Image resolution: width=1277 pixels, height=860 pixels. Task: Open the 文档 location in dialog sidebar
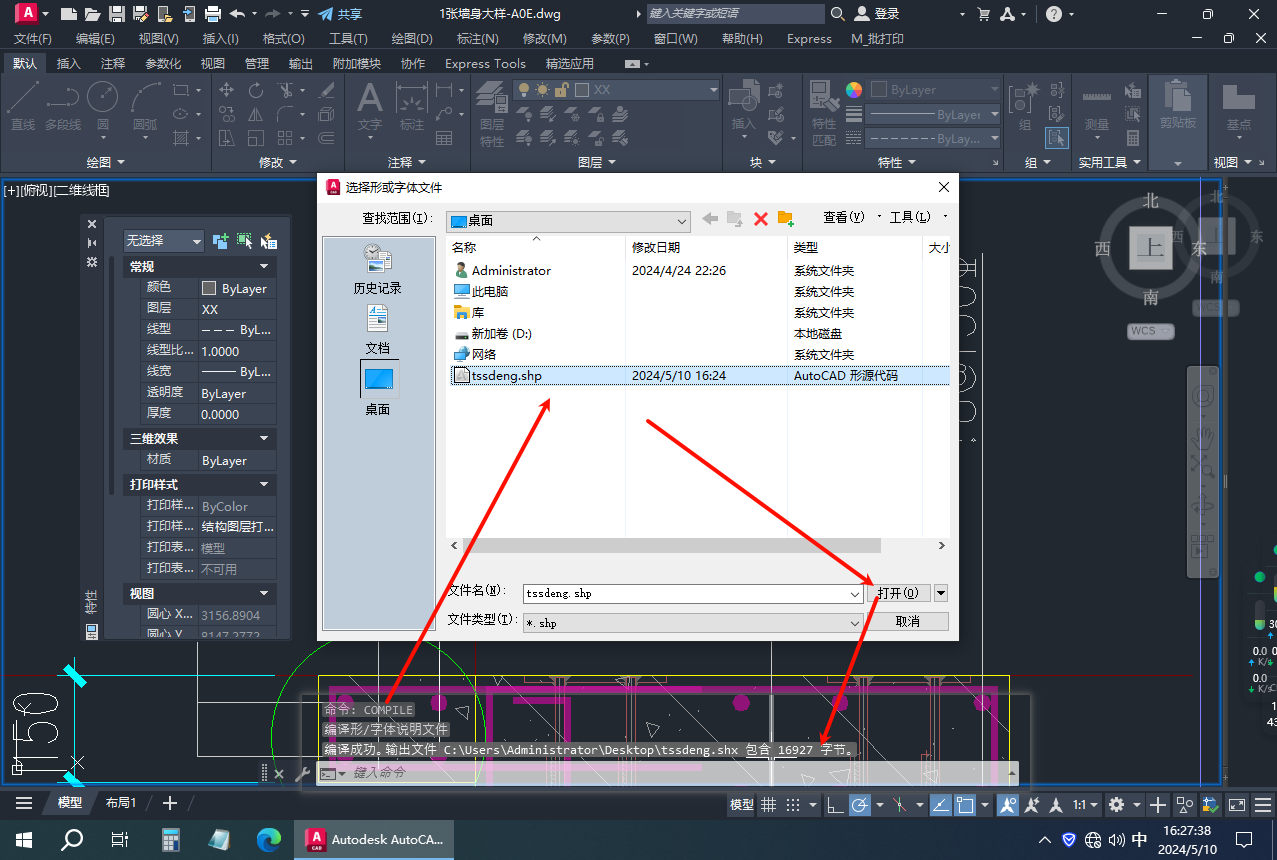(377, 330)
